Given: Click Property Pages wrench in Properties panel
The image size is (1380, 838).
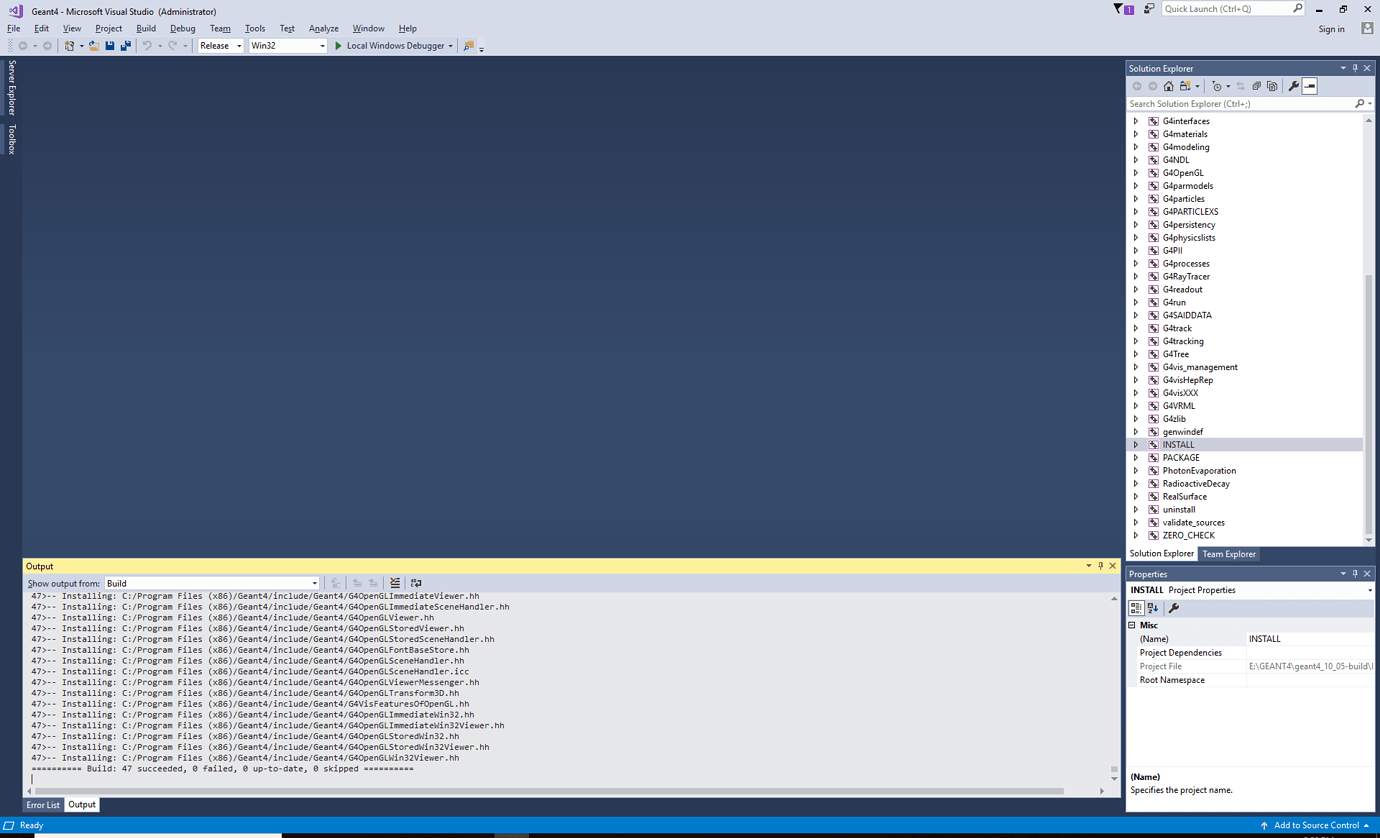Looking at the screenshot, I should [x=1174, y=608].
